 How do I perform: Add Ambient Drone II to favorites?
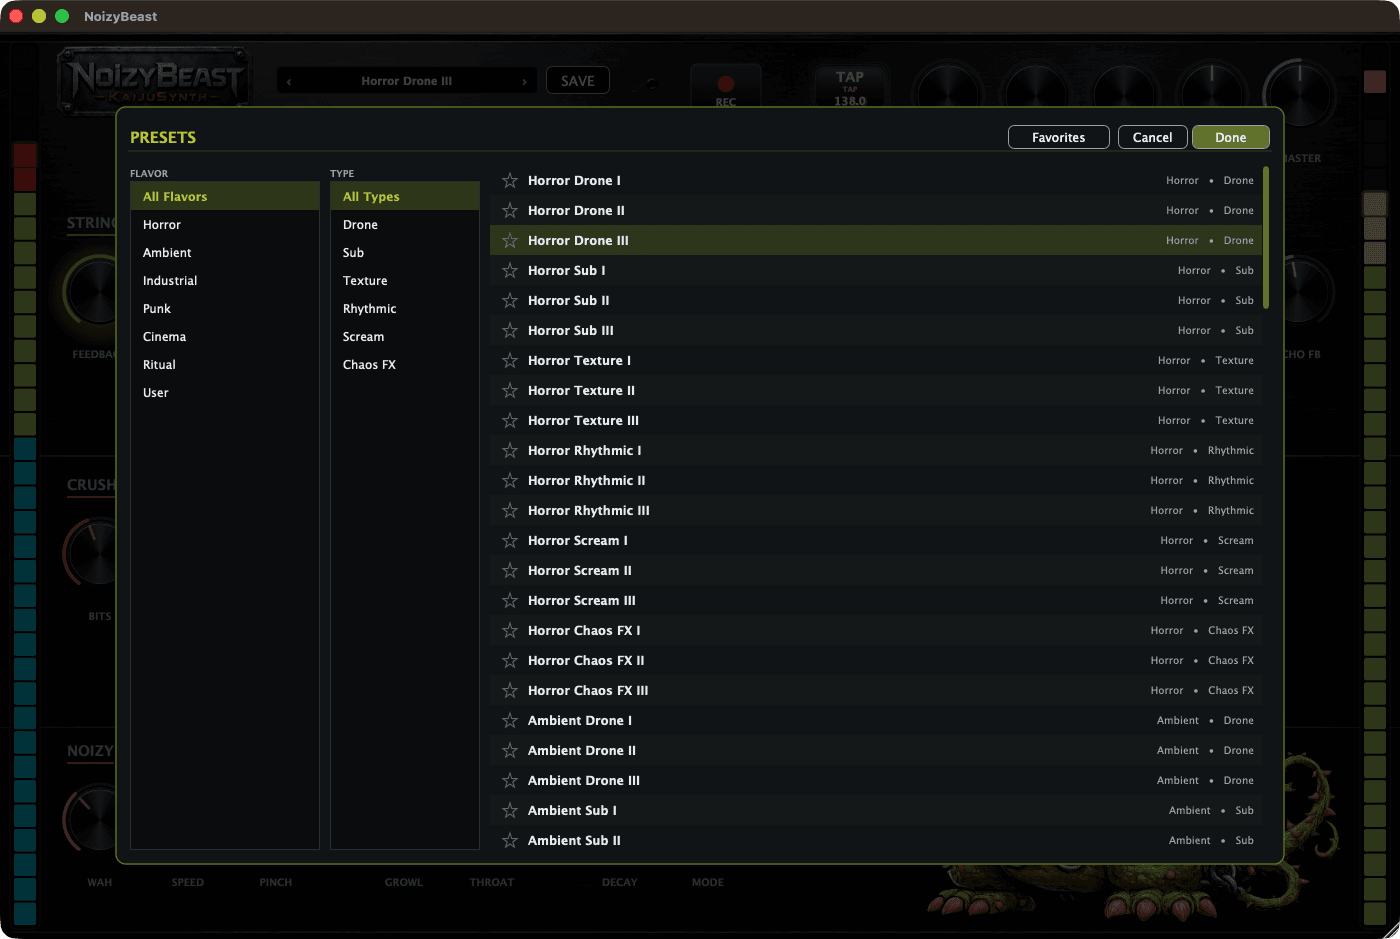pyautogui.click(x=510, y=751)
